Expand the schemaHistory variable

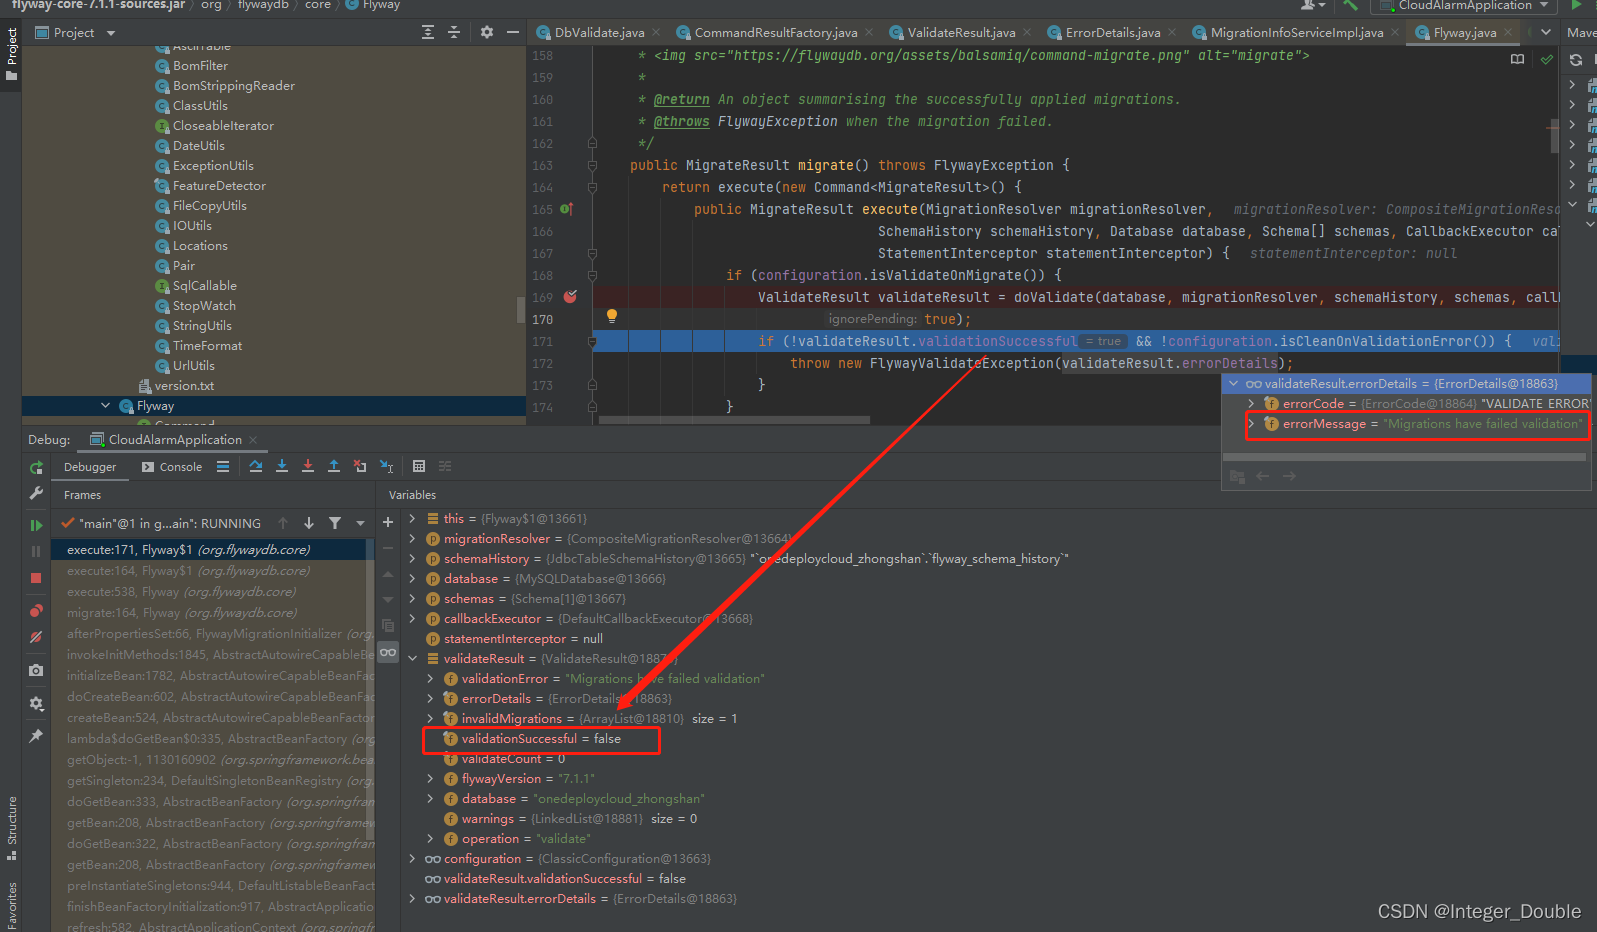412,558
